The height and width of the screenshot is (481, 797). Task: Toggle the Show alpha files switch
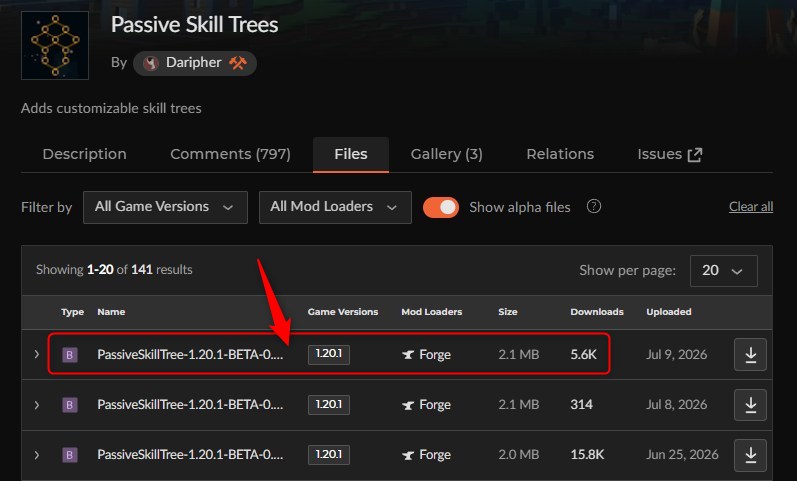pos(441,207)
